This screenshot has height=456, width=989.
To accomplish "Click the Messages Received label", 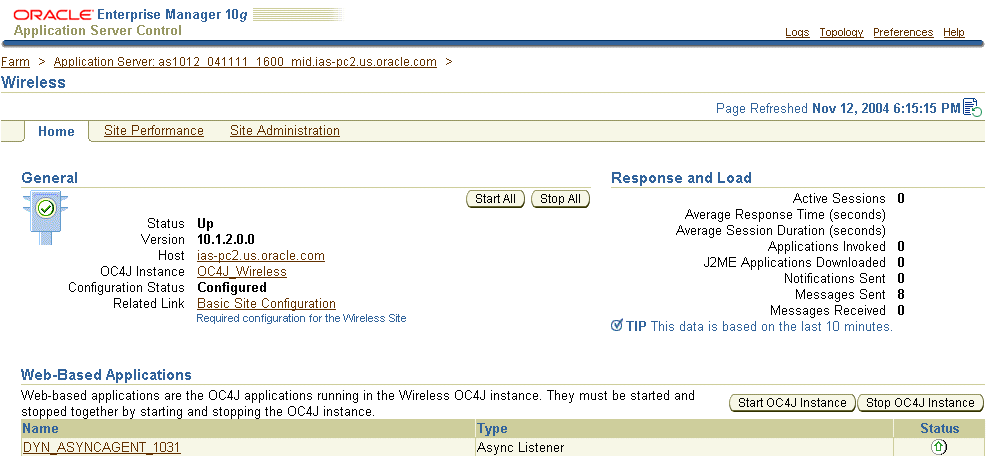I will coord(828,310).
